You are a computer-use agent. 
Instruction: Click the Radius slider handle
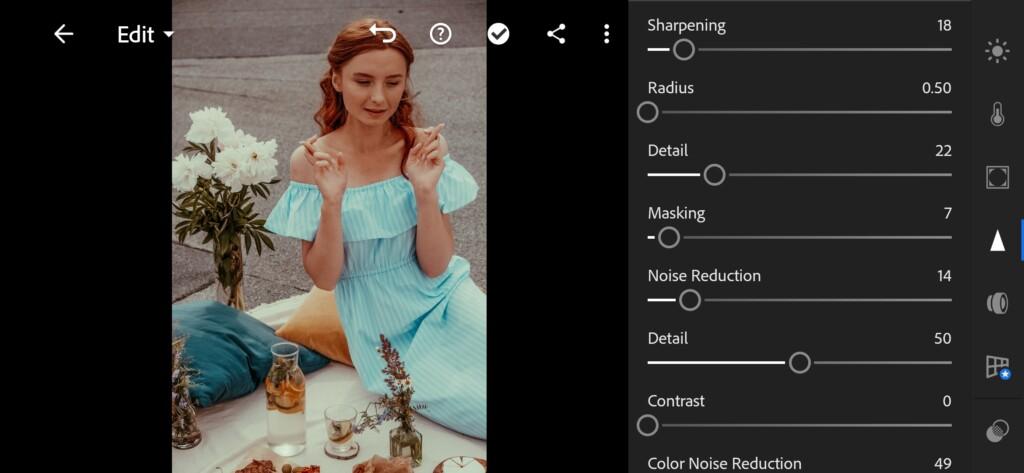tap(647, 112)
